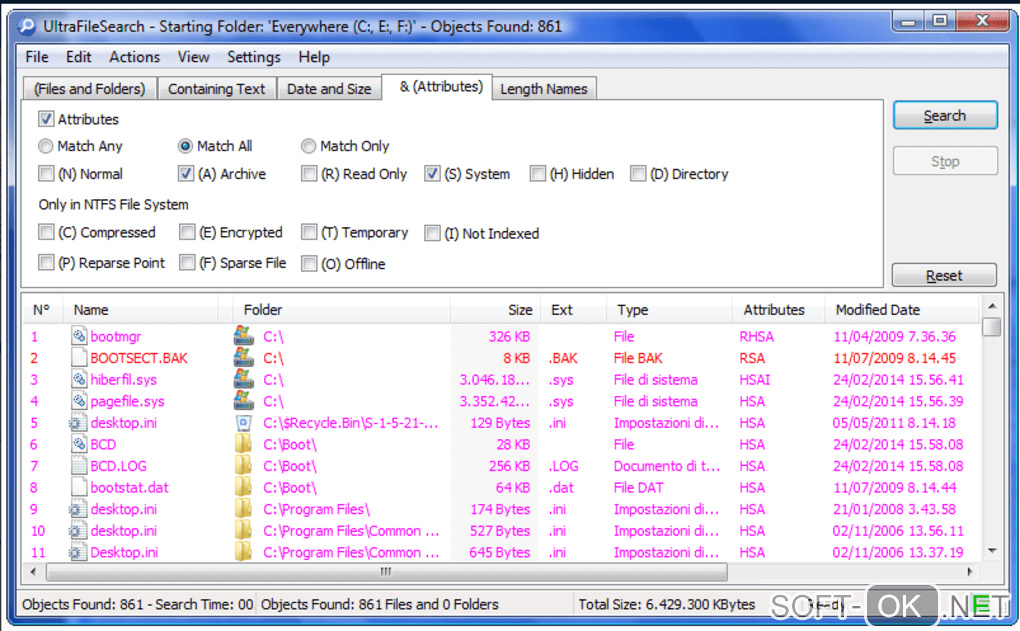Tick the (D) Directory attribute

[x=638, y=174]
